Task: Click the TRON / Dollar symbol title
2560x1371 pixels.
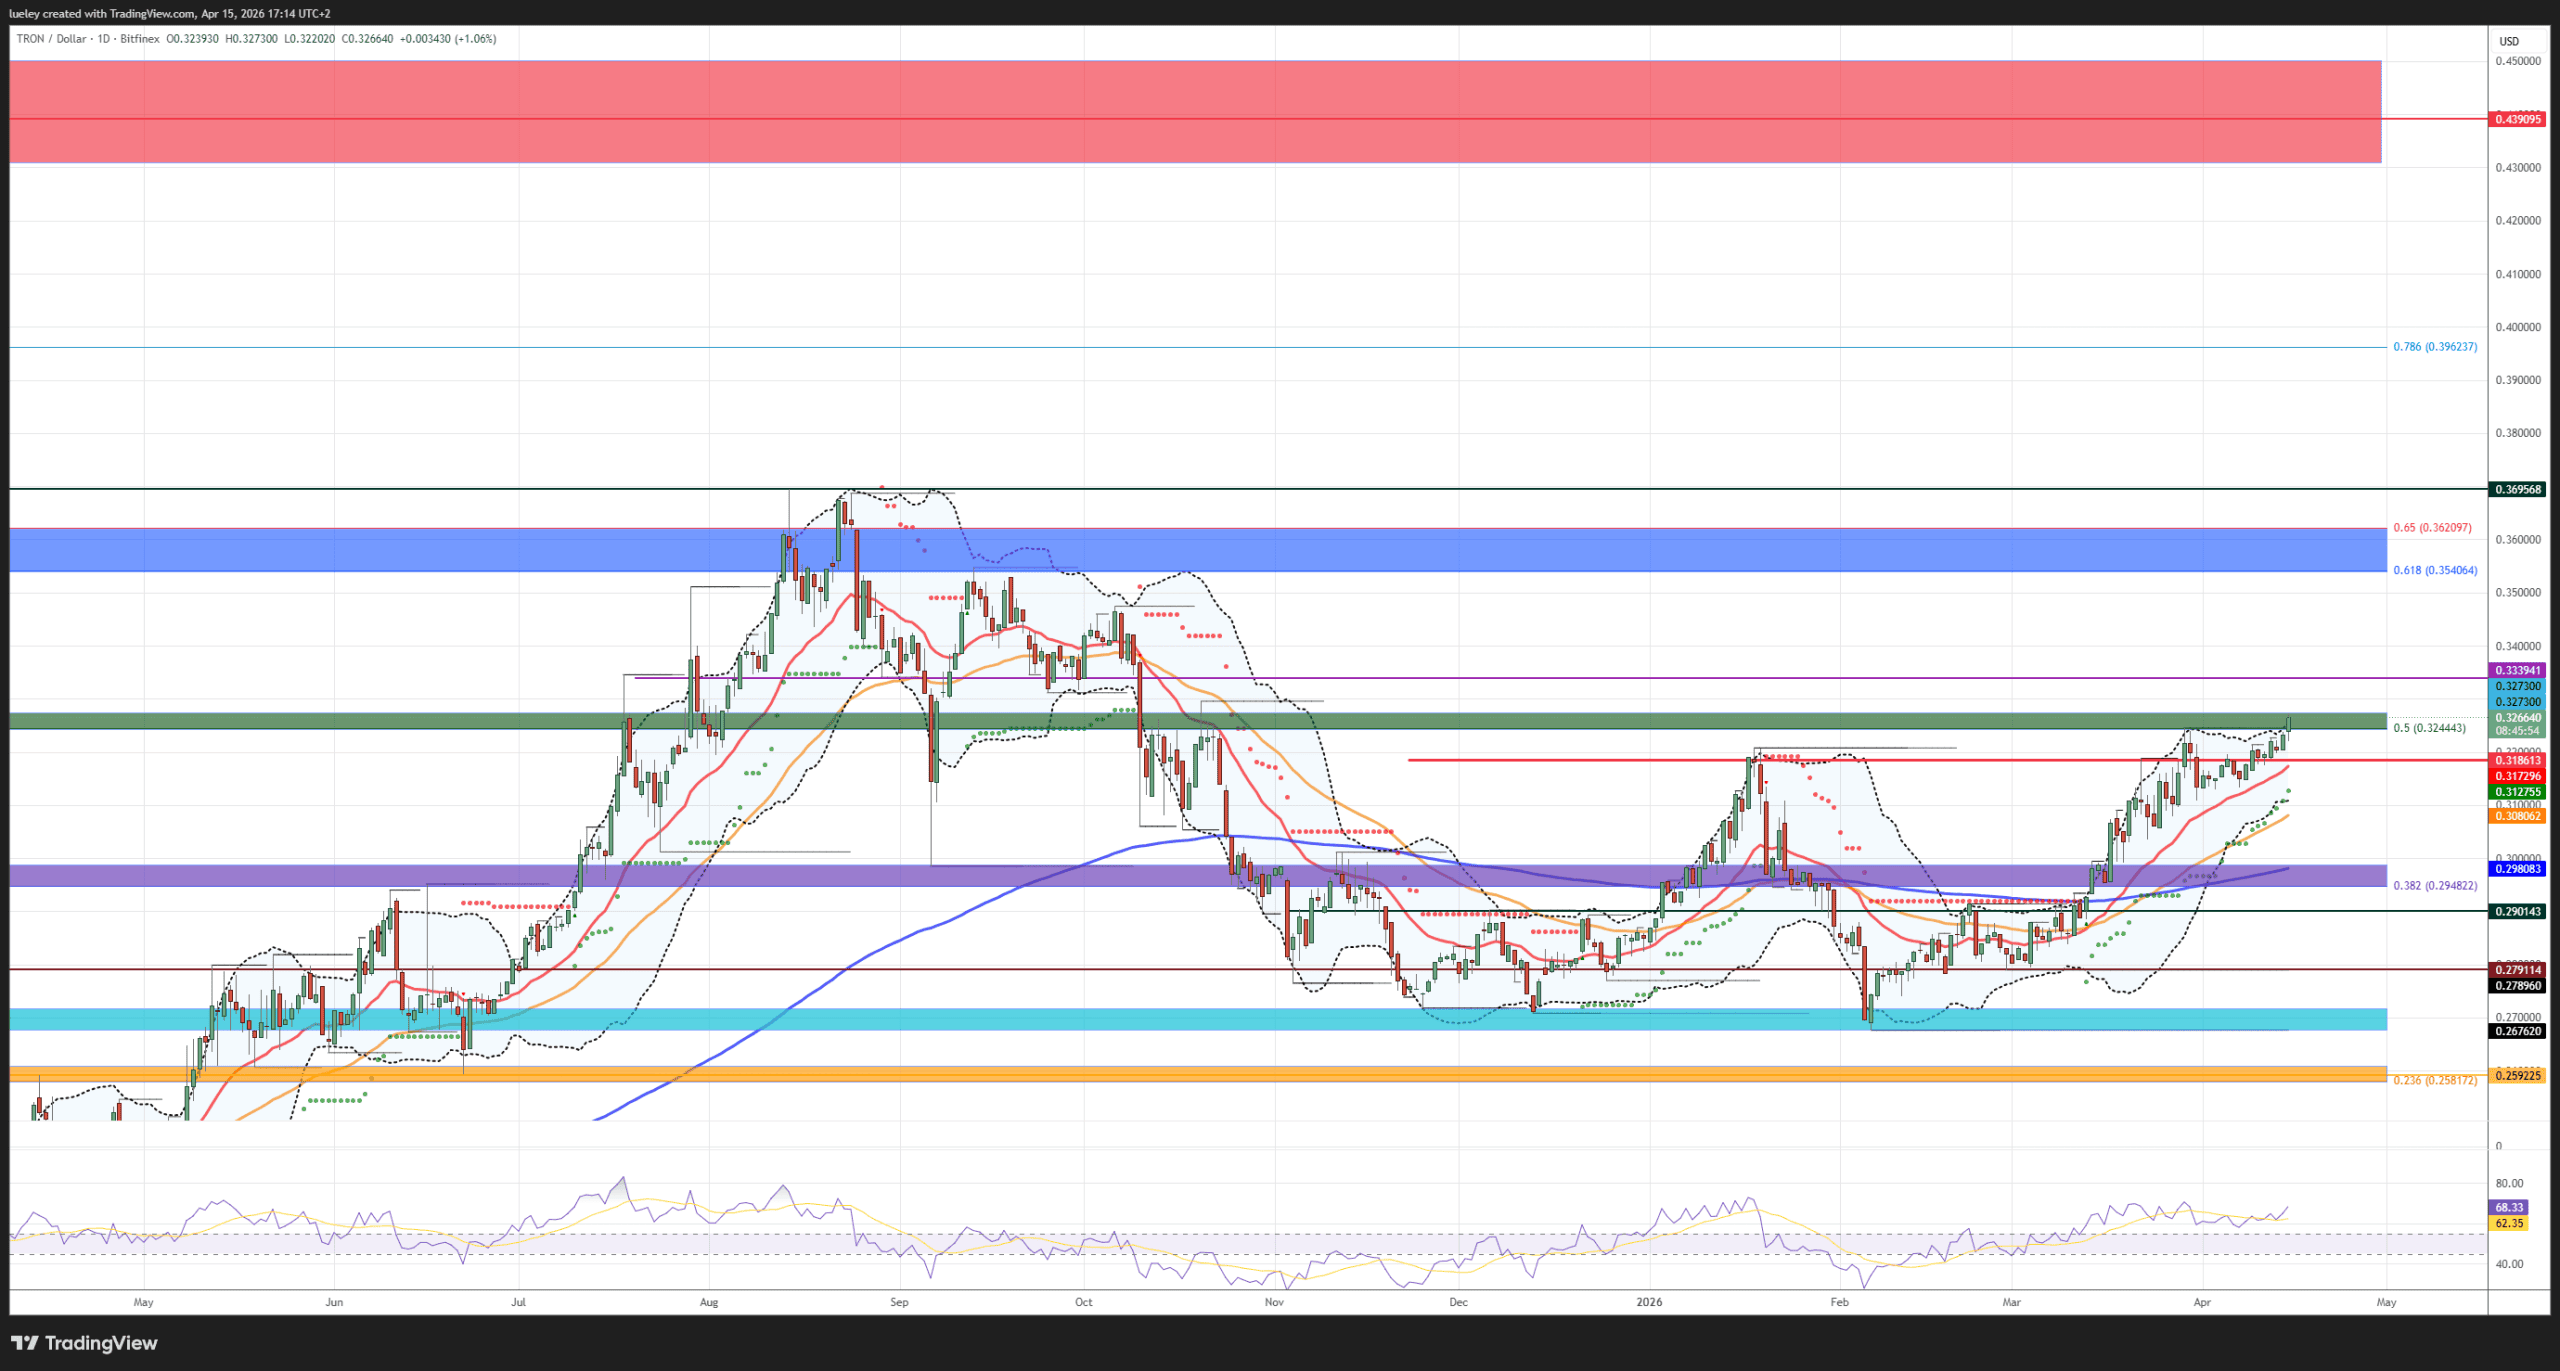Action: click(51, 39)
